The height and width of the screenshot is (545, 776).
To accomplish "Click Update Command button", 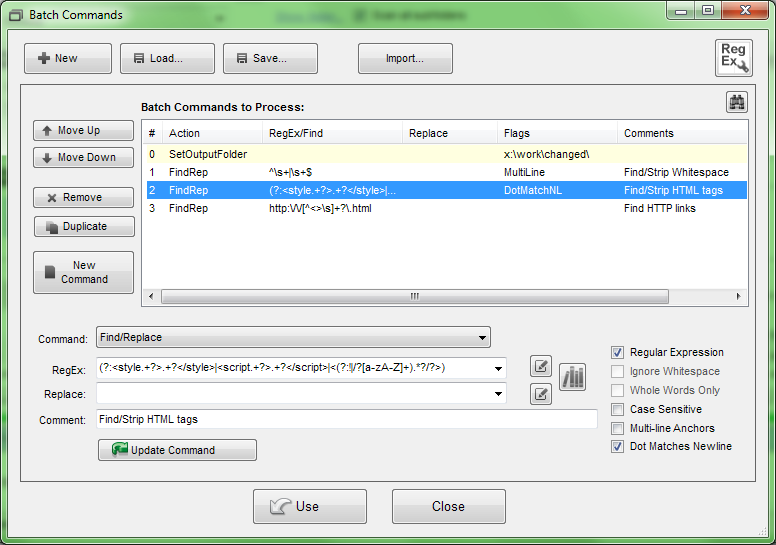I will click(177, 450).
